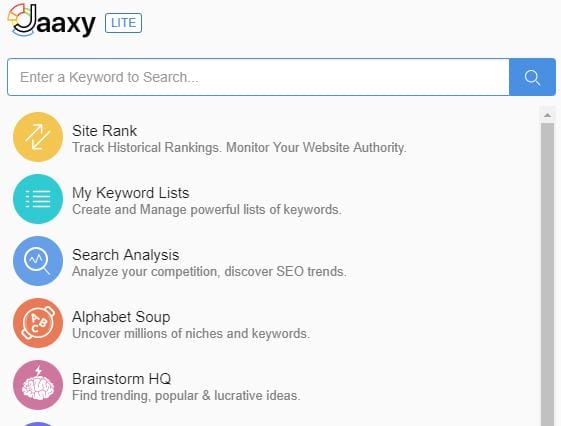This screenshot has width=561, height=426.
Task: Click the yellow Site Rank arrows icon
Action: tap(38, 137)
